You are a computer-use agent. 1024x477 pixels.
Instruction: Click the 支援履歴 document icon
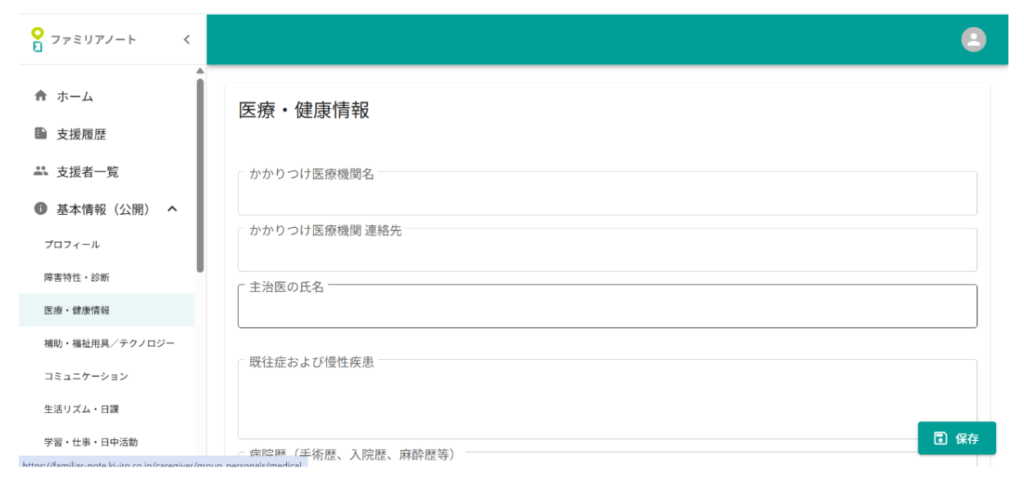point(41,134)
